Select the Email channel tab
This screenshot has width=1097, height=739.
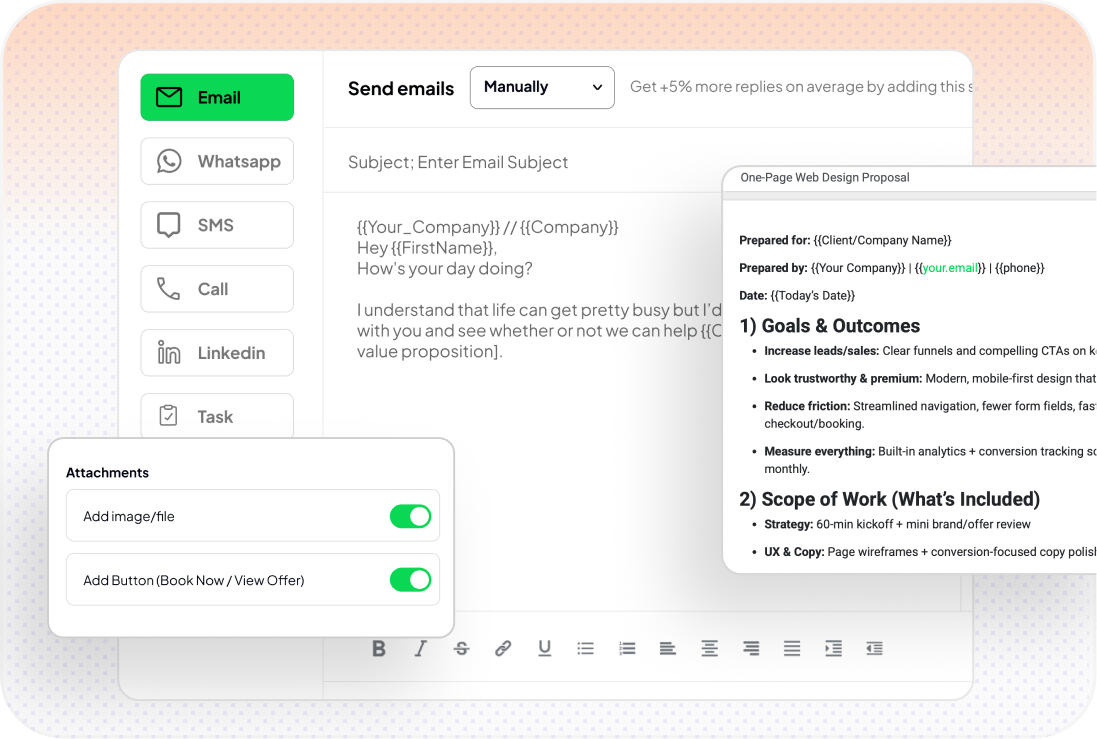pos(217,97)
